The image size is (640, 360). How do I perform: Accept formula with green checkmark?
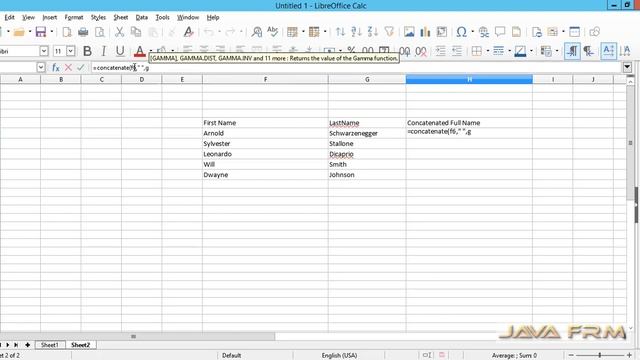(80, 67)
